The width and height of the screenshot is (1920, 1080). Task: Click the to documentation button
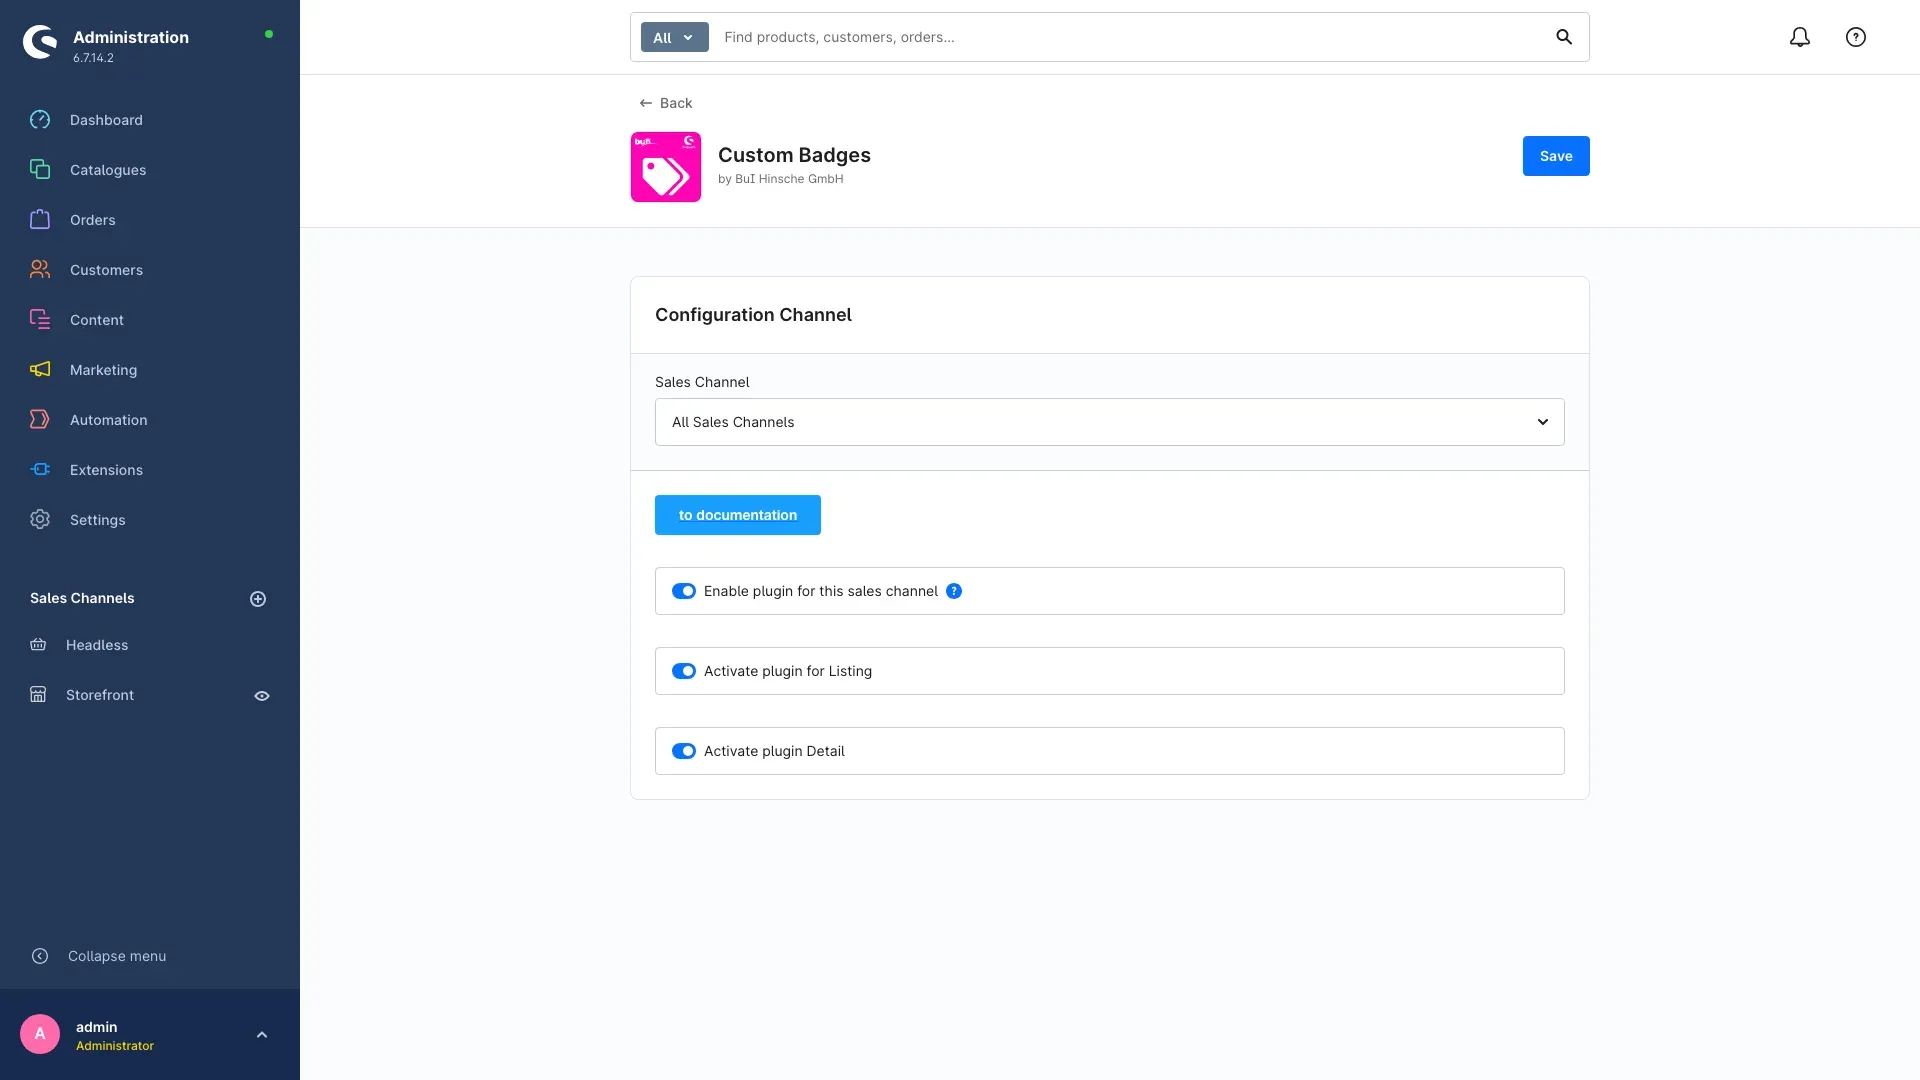click(x=738, y=515)
